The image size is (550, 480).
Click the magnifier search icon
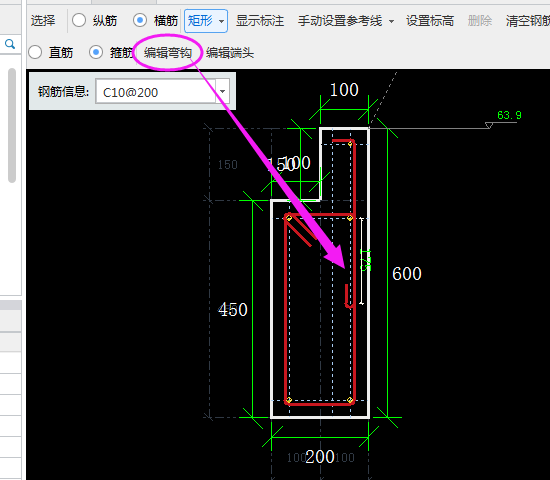(10, 44)
